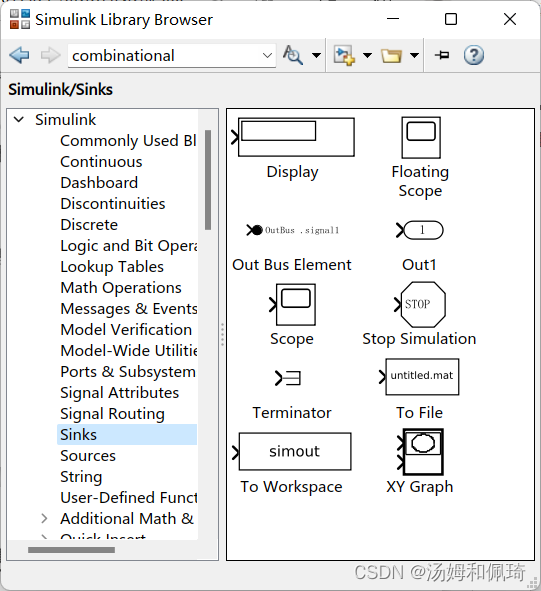Viewport: 541px width, 591px height.
Task: Click the 'Out Bus Element' label text
Action: 291,265
